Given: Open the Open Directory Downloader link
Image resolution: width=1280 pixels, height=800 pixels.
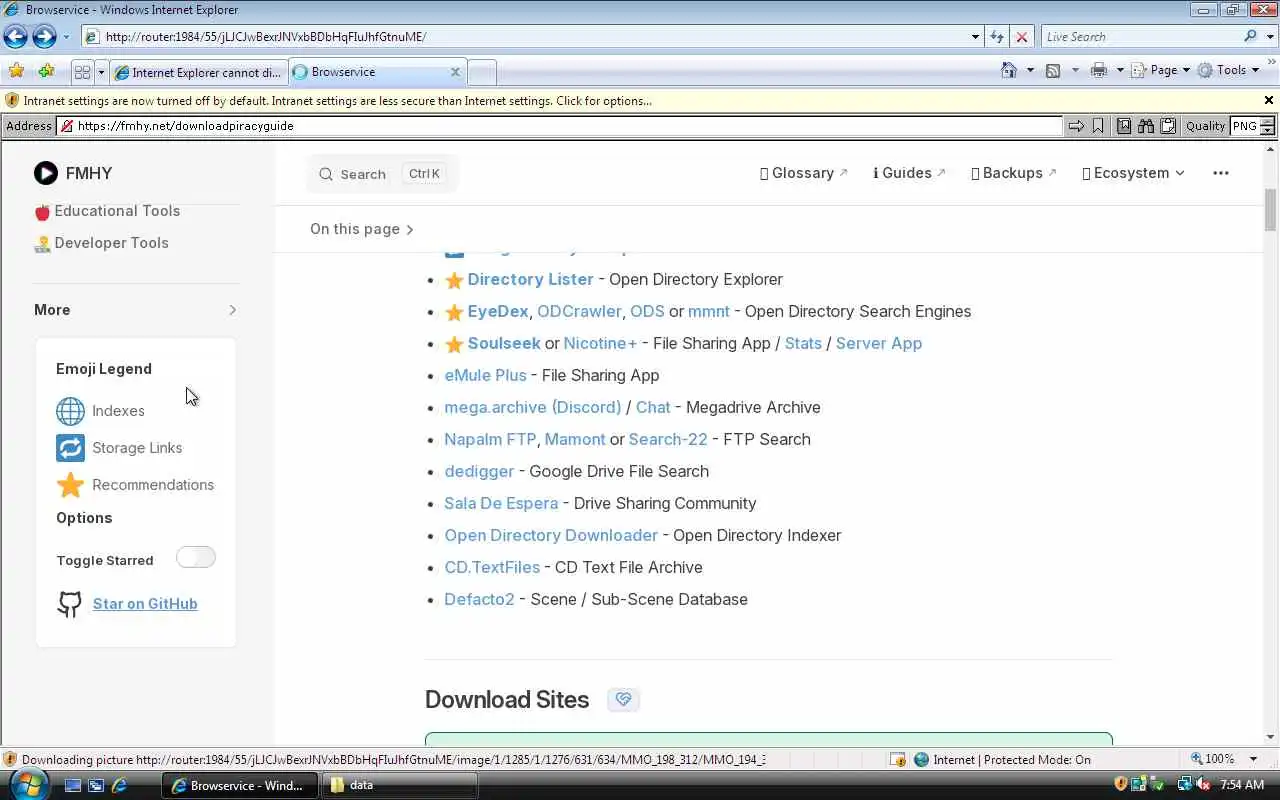Looking at the screenshot, I should coord(551,535).
